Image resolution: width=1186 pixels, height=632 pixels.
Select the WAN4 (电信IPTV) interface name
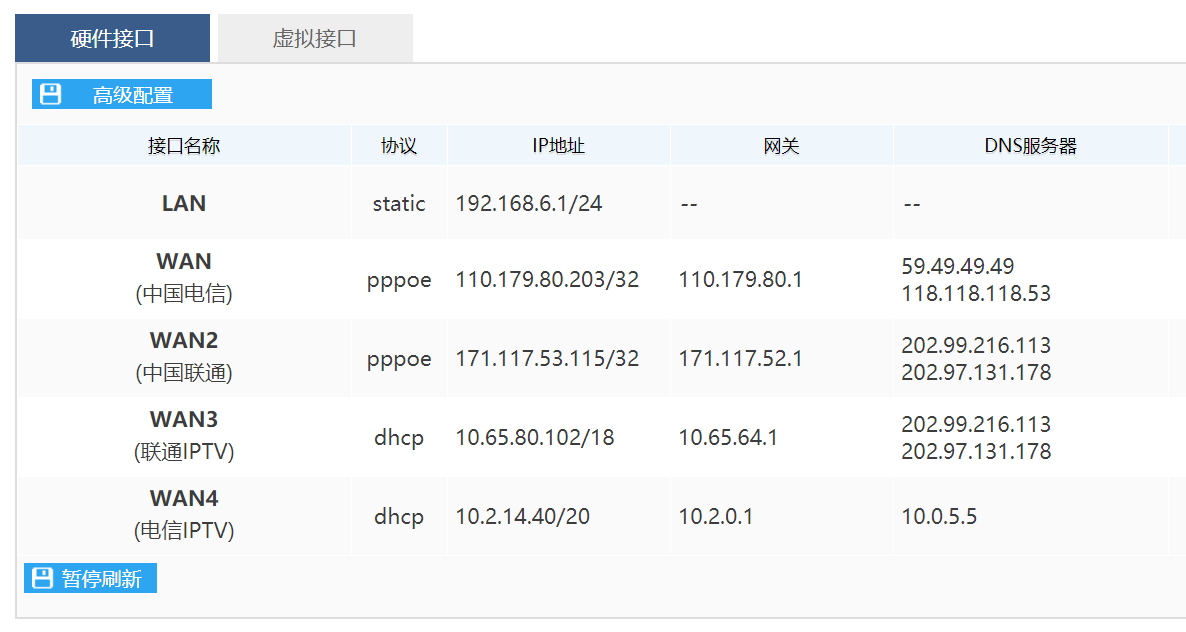point(184,515)
